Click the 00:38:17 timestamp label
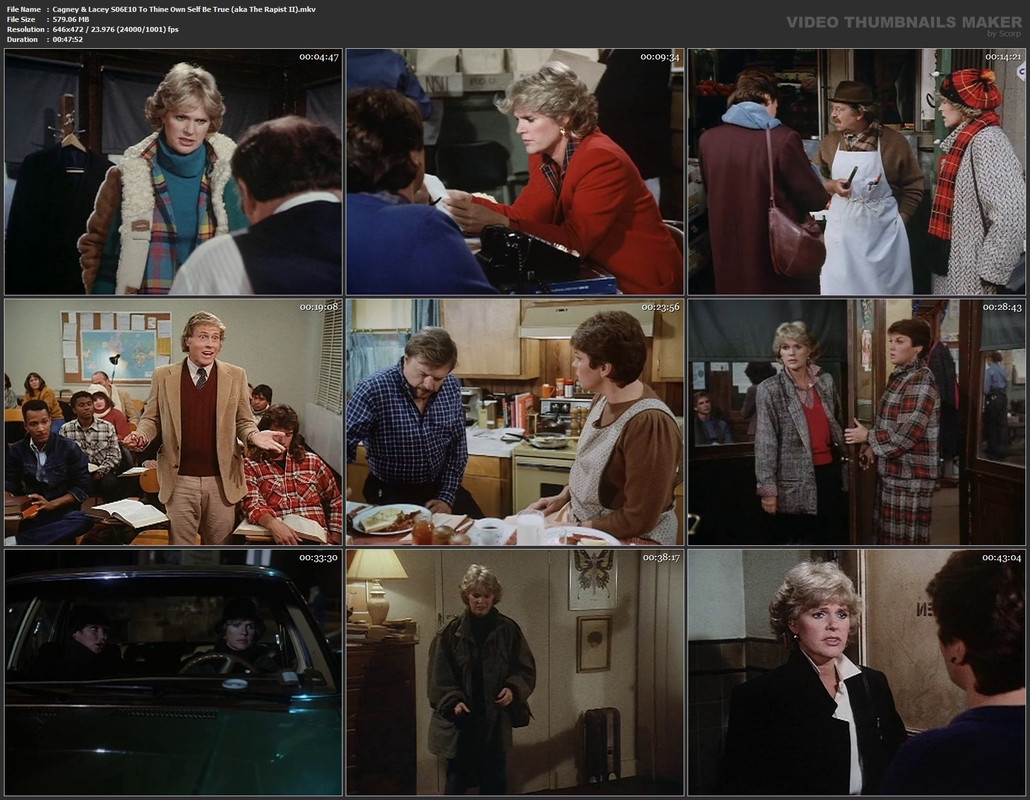This screenshot has height=800, width=1030. tap(661, 558)
